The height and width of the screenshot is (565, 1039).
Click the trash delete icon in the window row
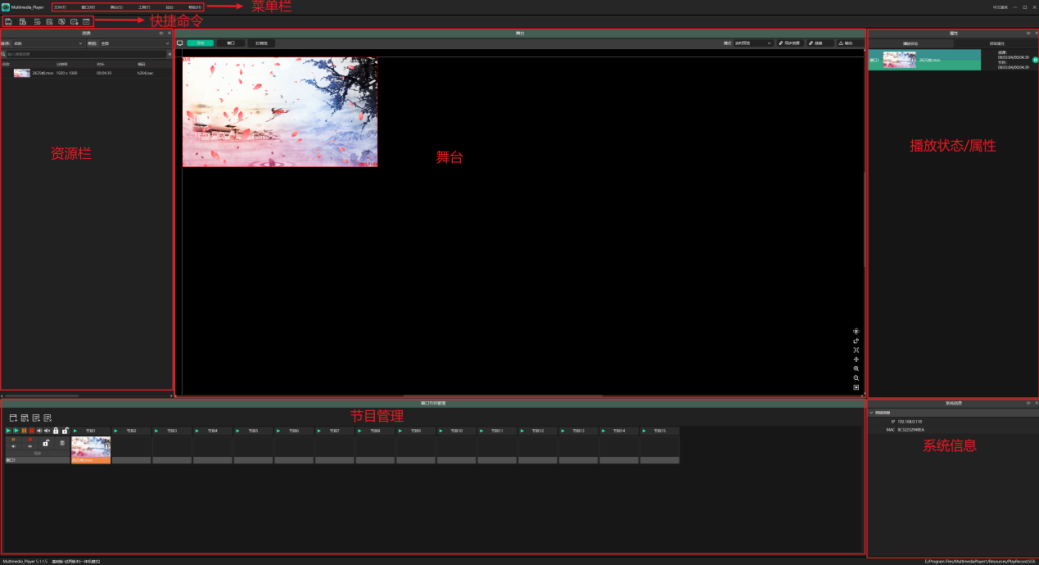tap(62, 443)
